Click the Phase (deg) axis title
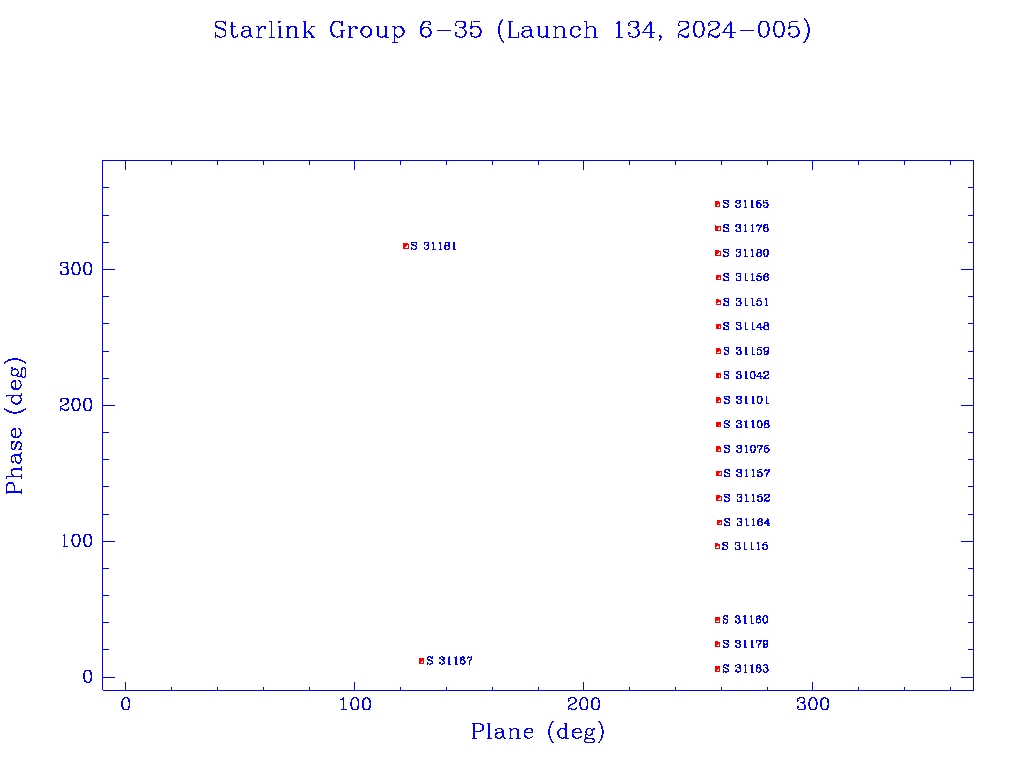The height and width of the screenshot is (768, 1024). coord(15,425)
